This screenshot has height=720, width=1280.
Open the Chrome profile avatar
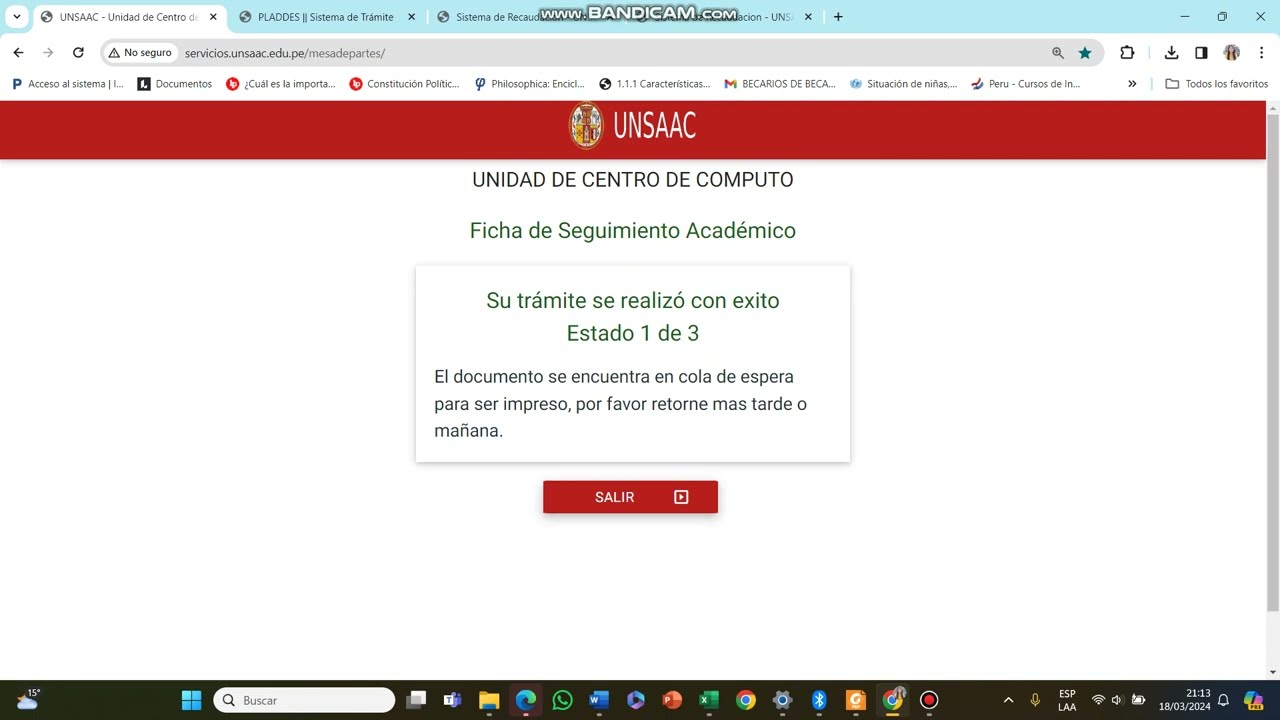[x=1232, y=53]
